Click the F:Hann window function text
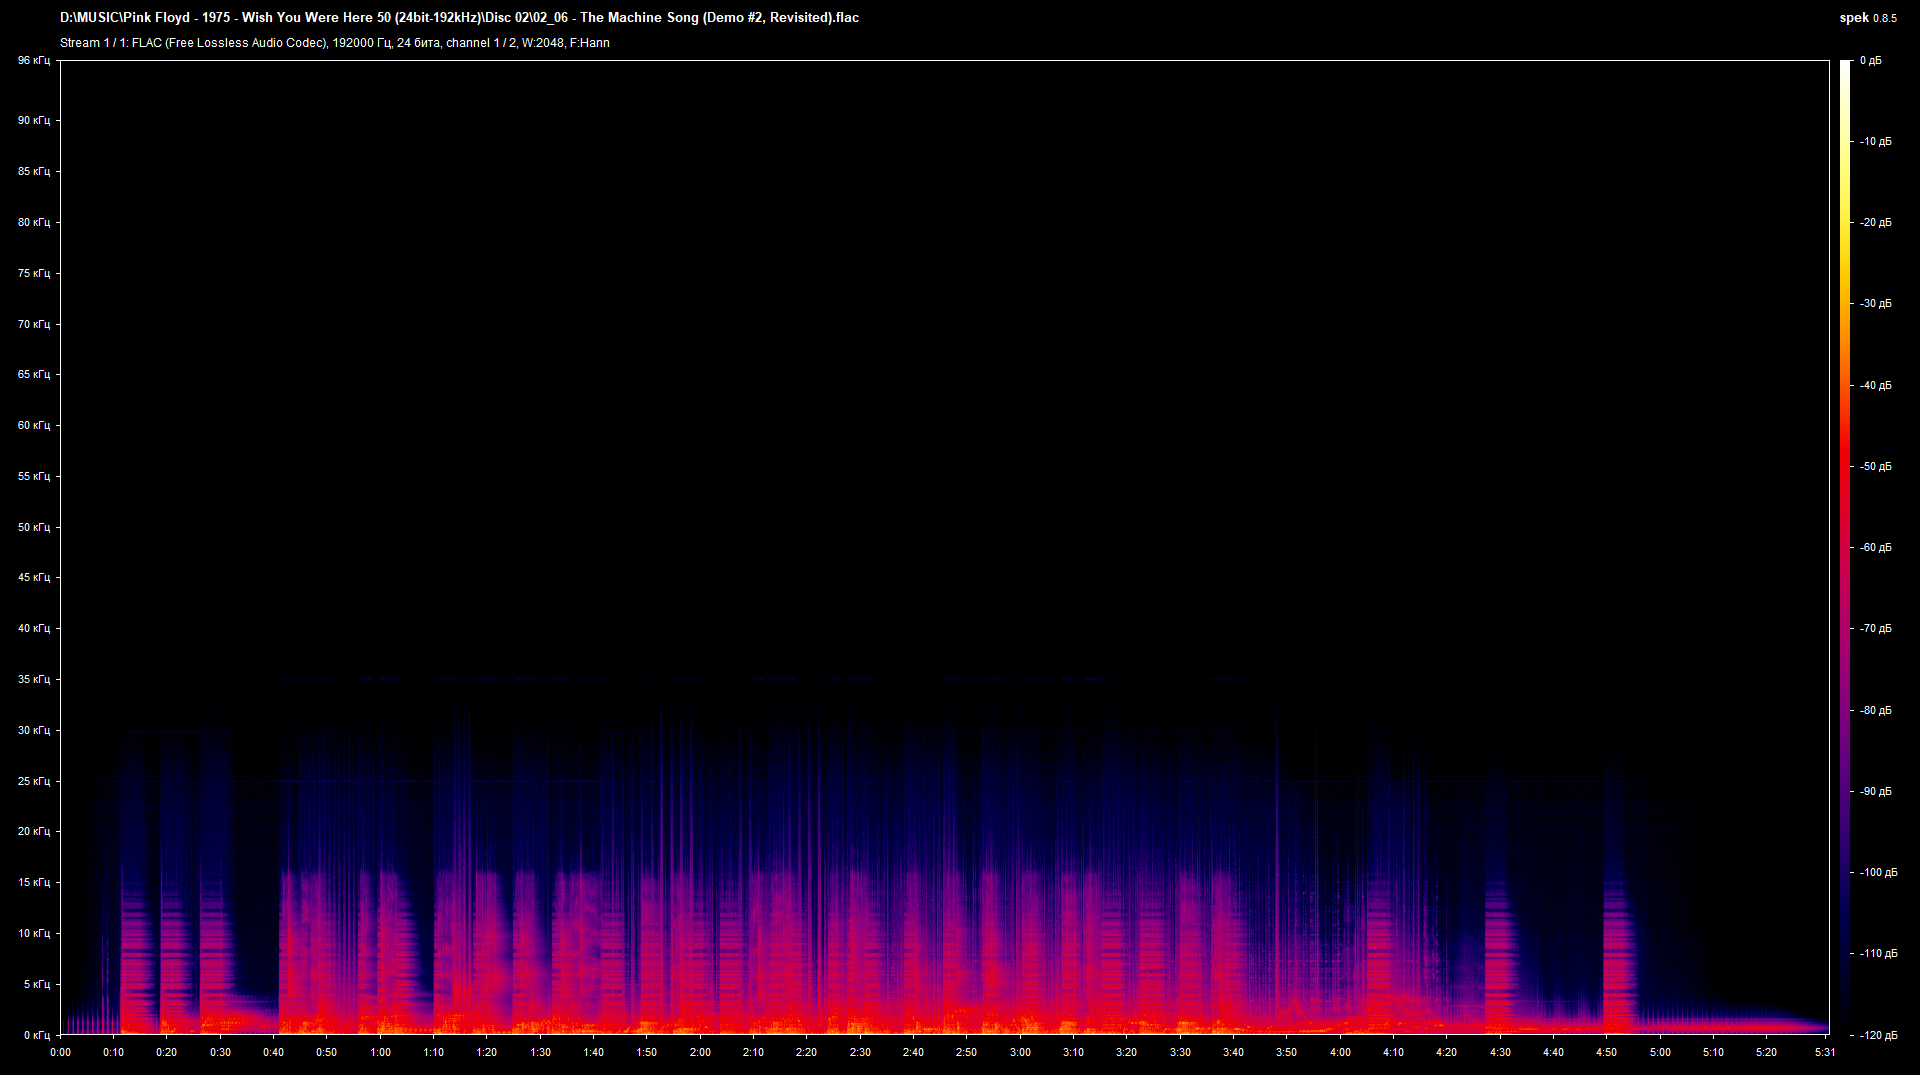The width and height of the screenshot is (1920, 1075). (590, 43)
